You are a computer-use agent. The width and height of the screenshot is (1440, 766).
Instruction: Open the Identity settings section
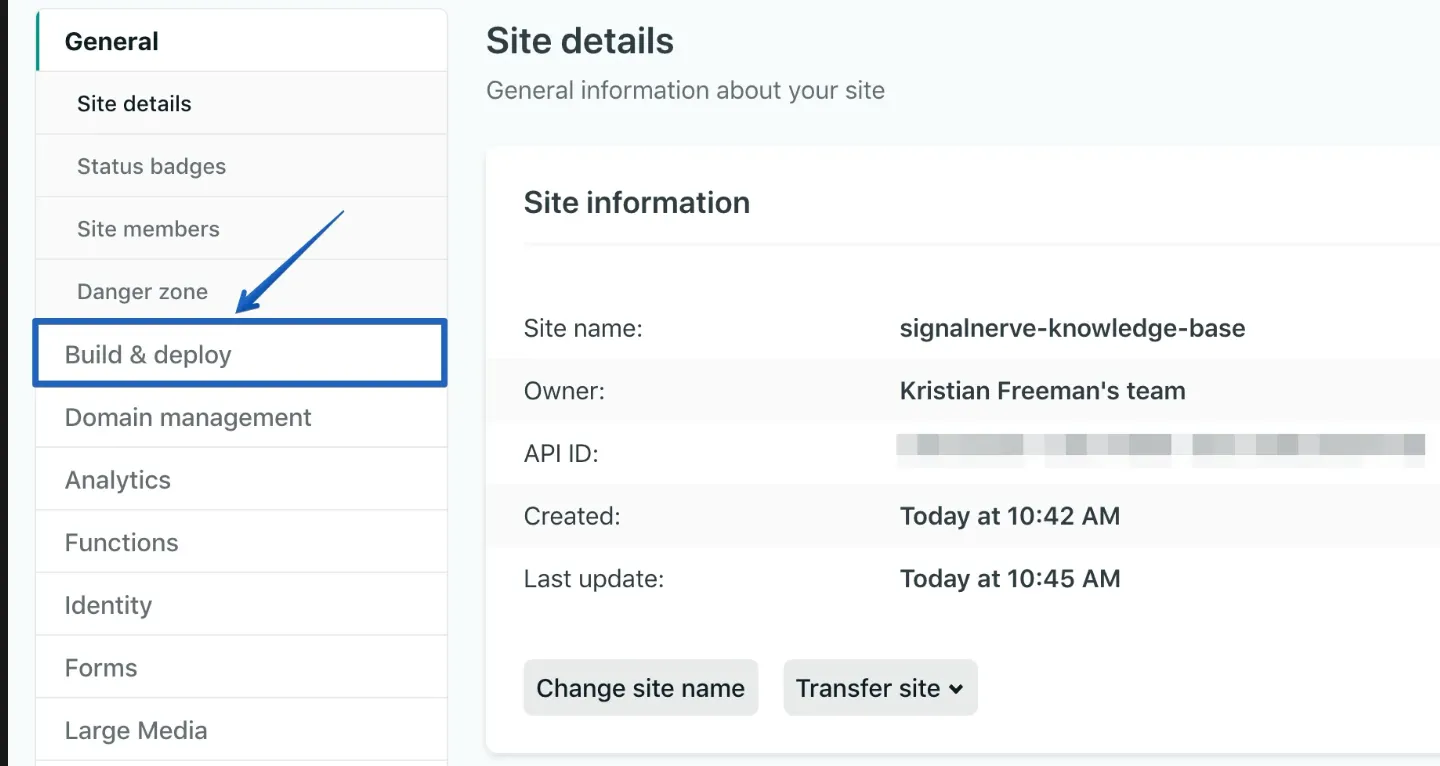tap(108, 606)
